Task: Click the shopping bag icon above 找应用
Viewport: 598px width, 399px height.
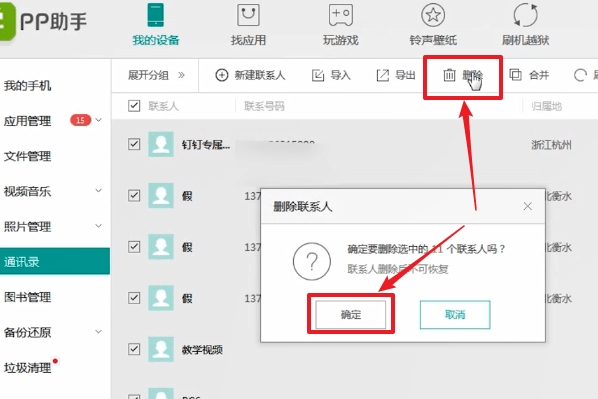Action: (x=248, y=15)
